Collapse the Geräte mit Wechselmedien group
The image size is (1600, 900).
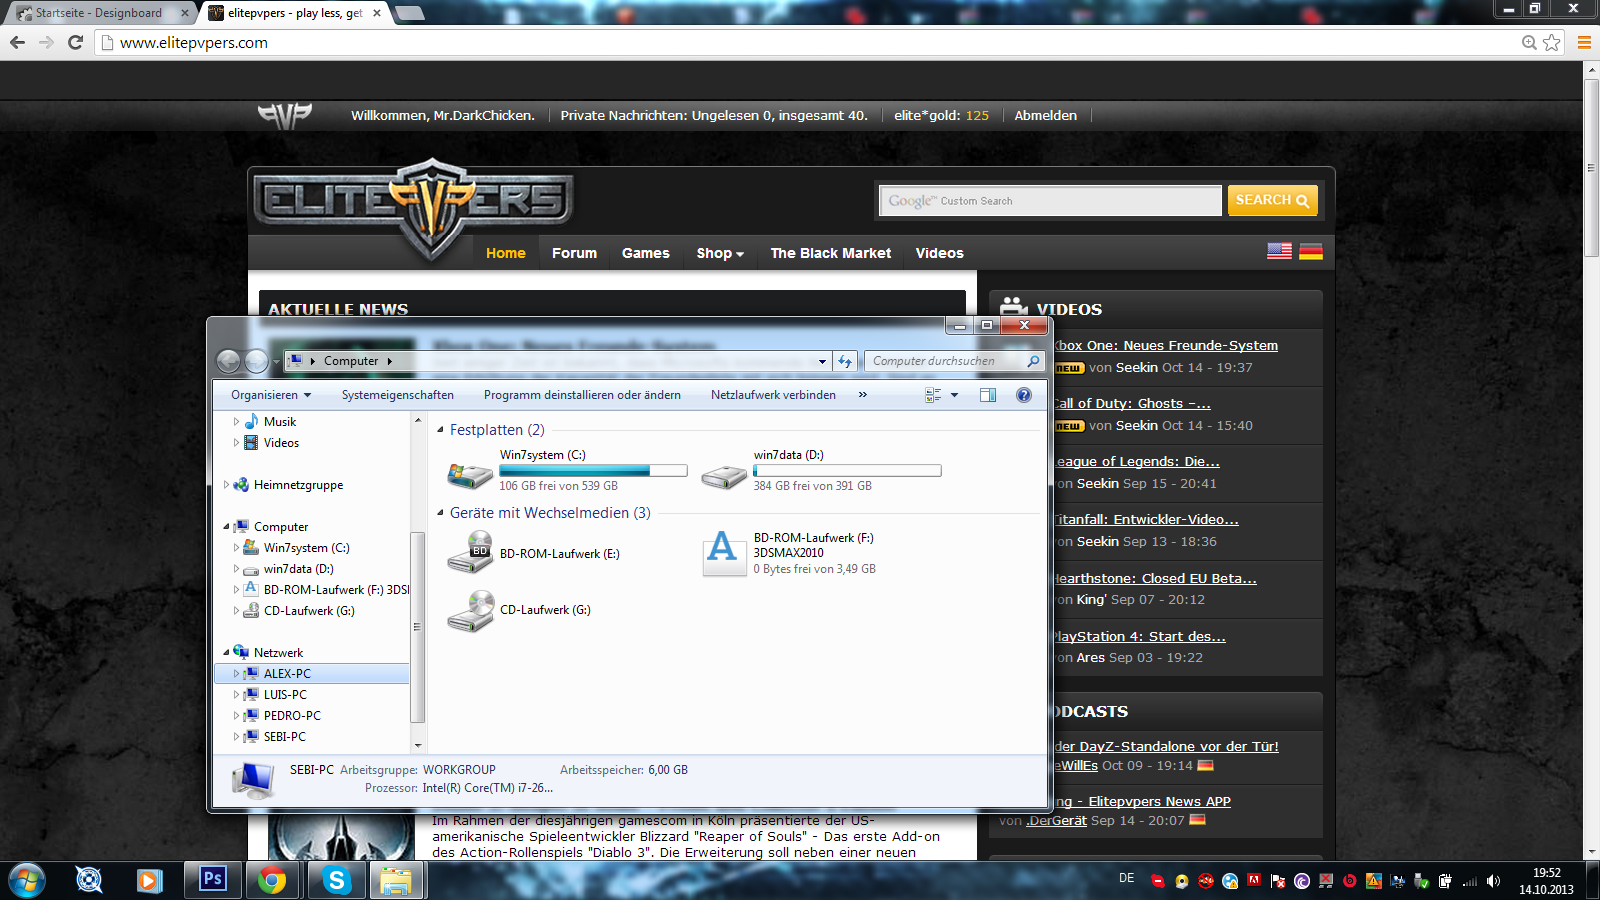441,513
